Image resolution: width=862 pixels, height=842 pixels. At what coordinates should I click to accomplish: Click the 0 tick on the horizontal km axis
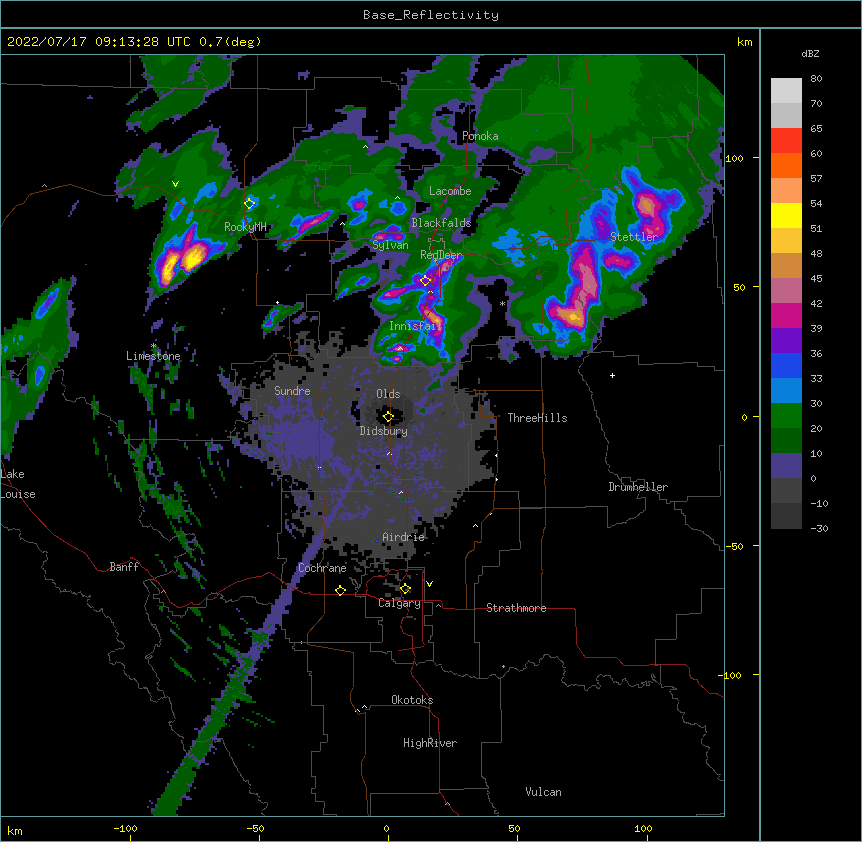click(386, 828)
